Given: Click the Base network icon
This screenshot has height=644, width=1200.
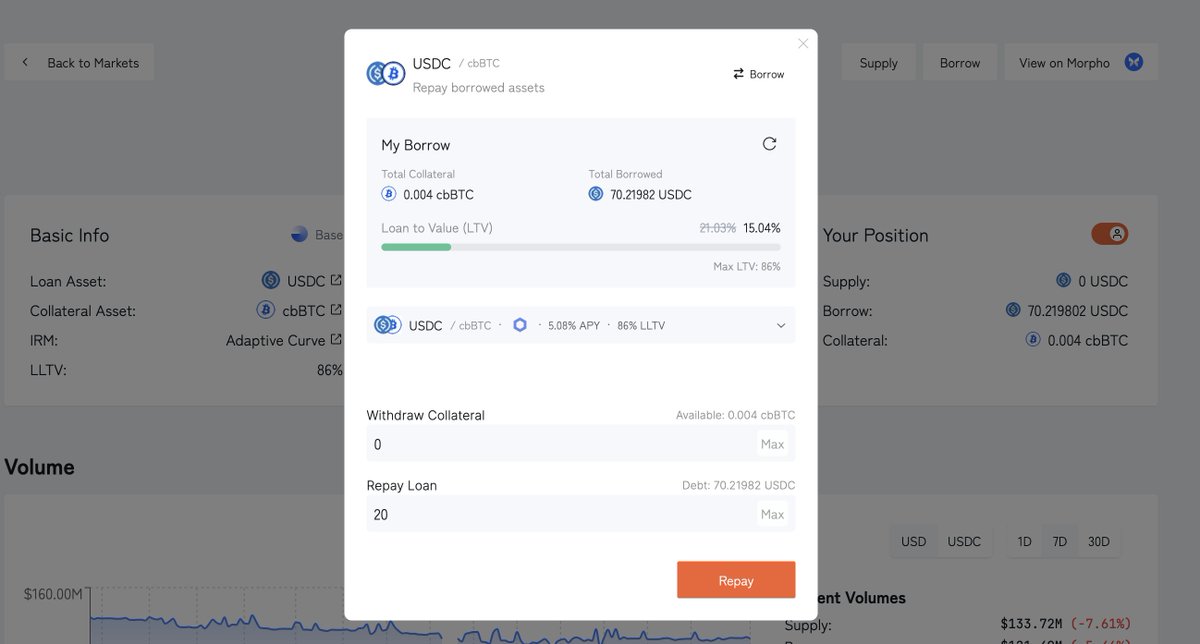Looking at the screenshot, I should click(299, 235).
